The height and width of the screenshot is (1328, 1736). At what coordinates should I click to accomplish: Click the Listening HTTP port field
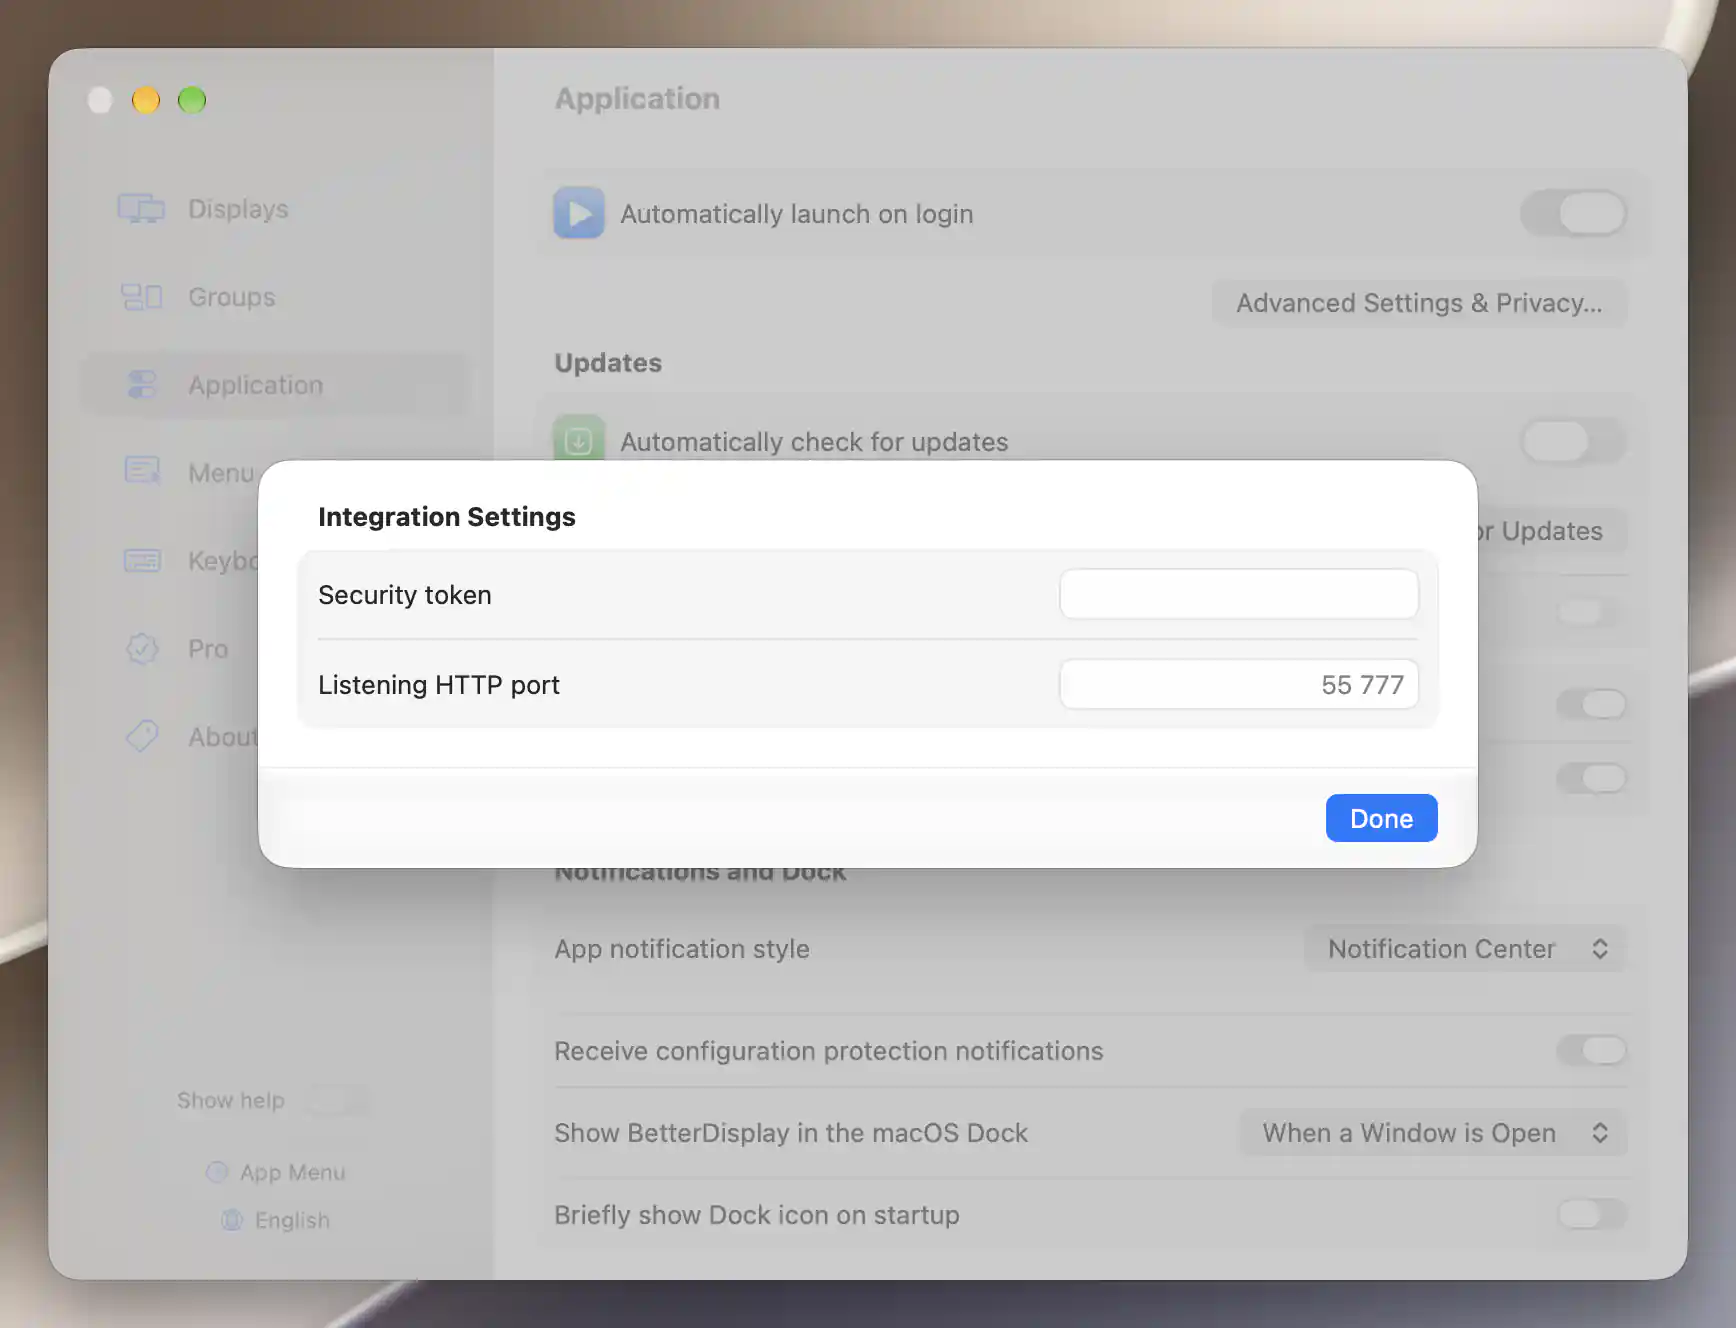tap(1239, 684)
